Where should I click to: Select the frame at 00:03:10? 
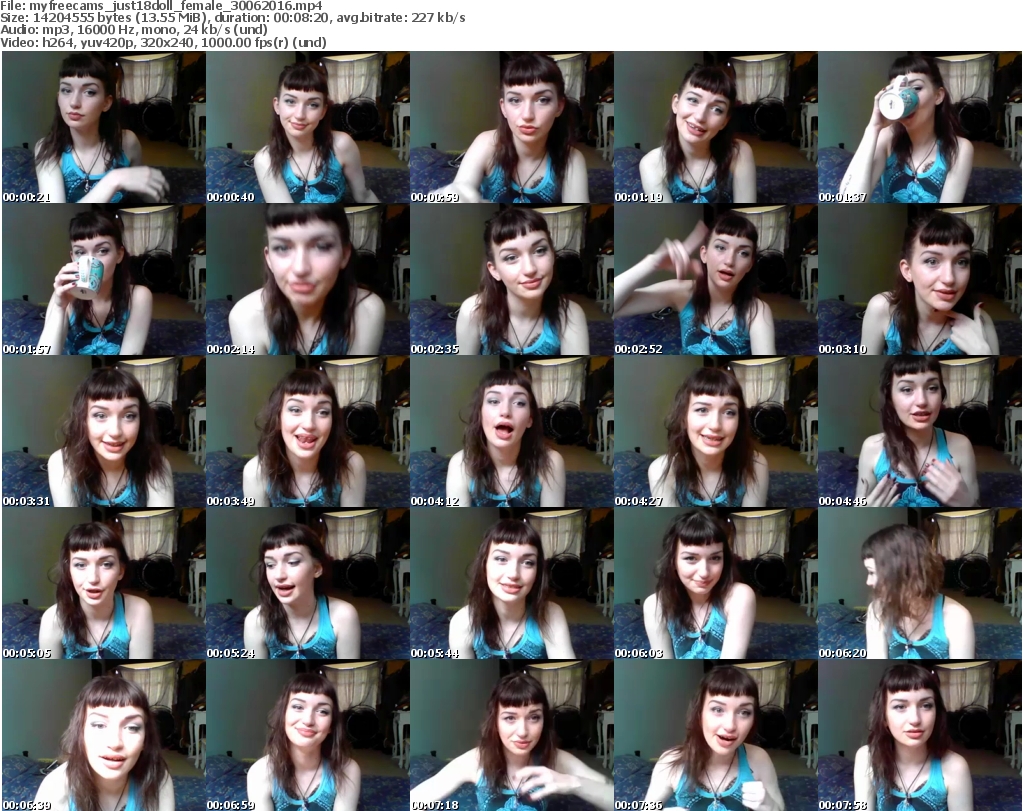coord(919,280)
